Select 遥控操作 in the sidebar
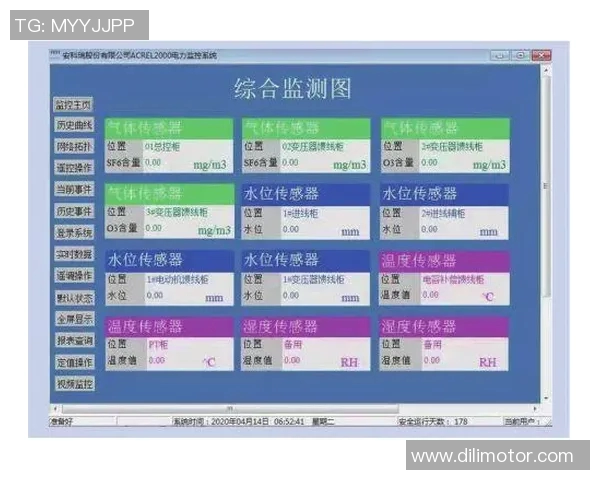Screen dimensions: 600x480 point(73,168)
